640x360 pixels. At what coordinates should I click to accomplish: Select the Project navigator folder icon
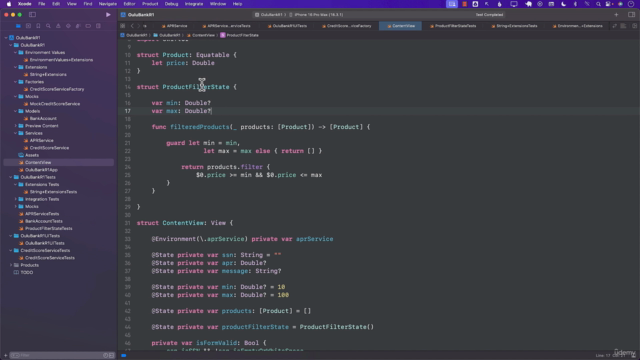coord(18,26)
